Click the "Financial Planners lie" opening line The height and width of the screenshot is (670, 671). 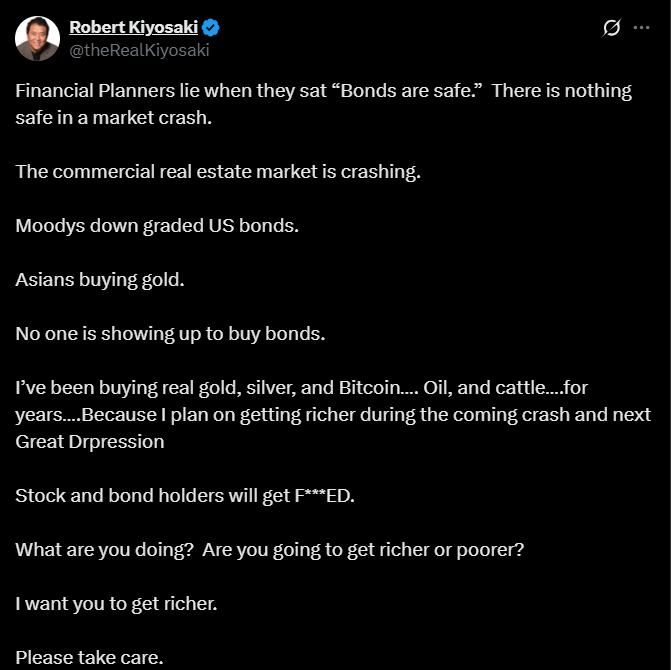pyautogui.click(x=324, y=91)
